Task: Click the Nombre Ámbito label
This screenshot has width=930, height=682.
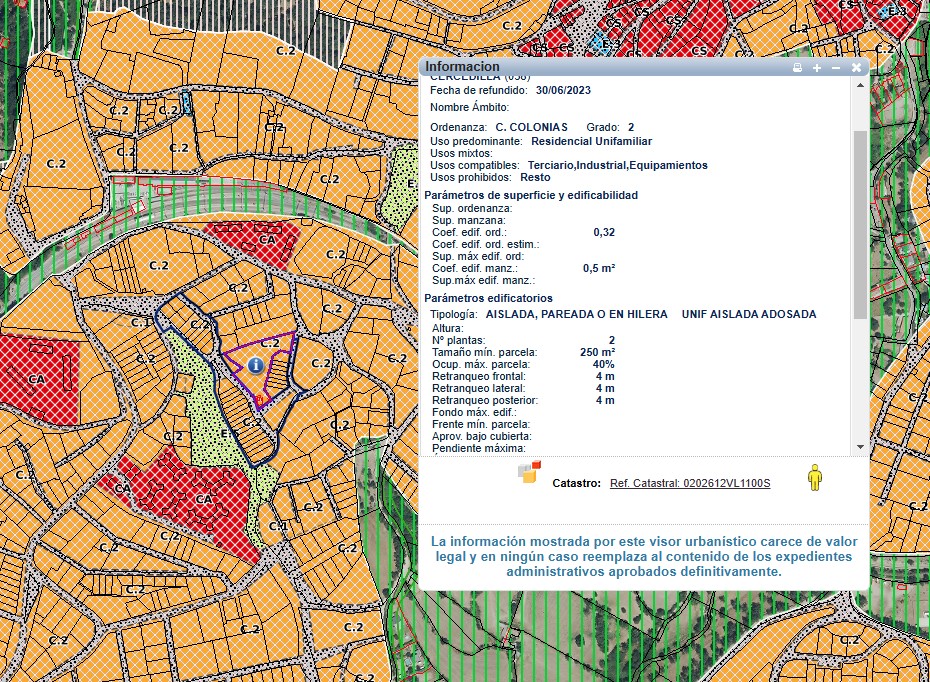Action: click(469, 107)
